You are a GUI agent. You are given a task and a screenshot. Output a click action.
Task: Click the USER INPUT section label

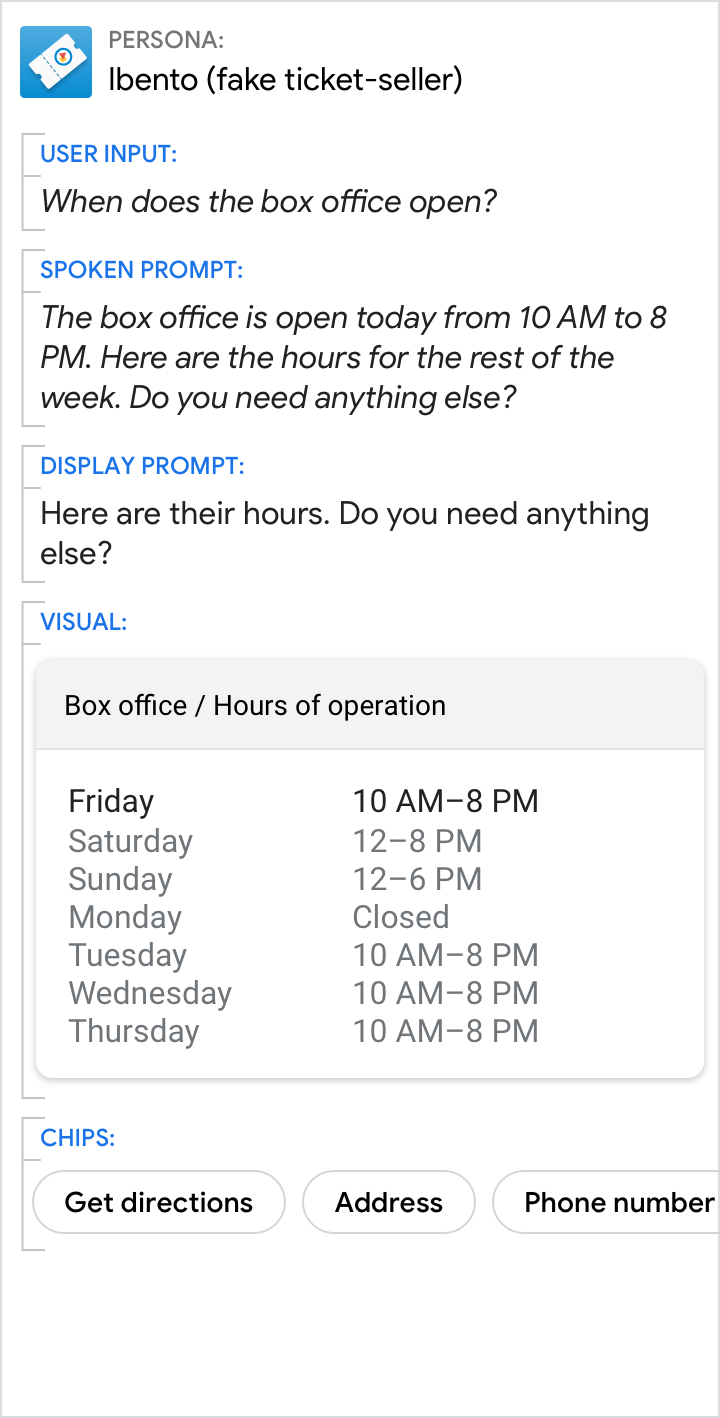pyautogui.click(x=108, y=154)
